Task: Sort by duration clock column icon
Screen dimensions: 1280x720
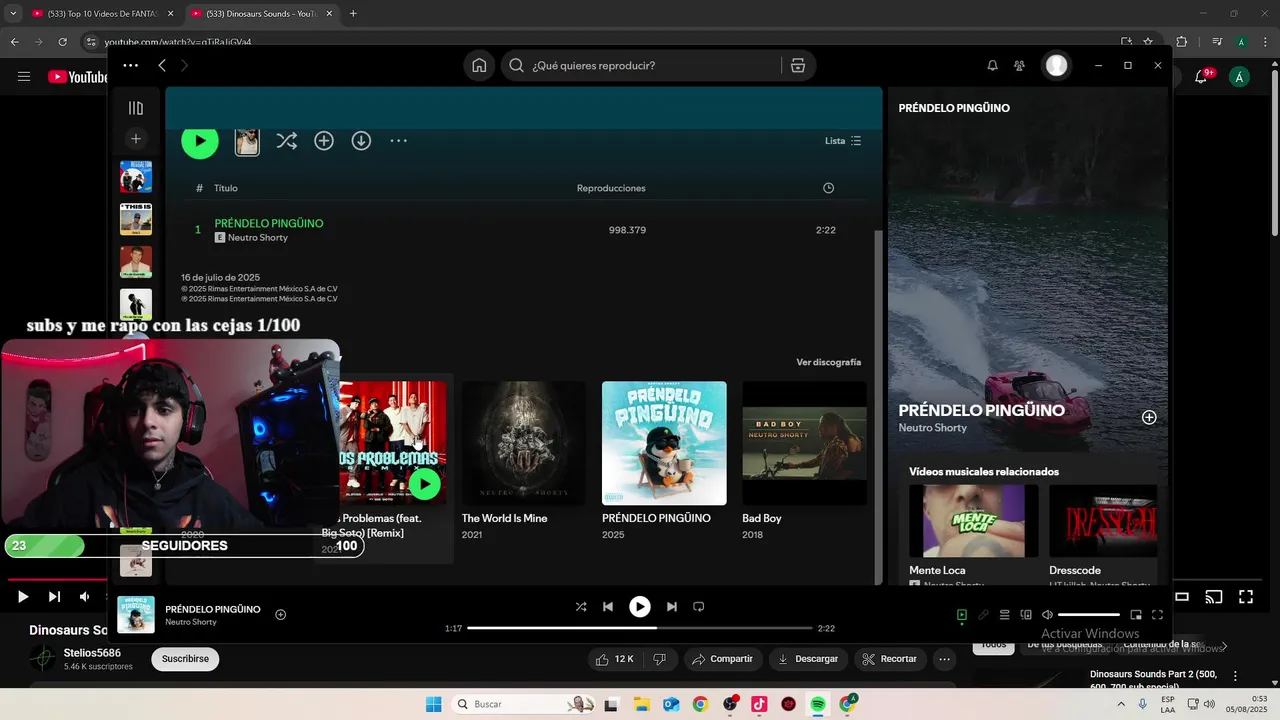Action: click(828, 188)
